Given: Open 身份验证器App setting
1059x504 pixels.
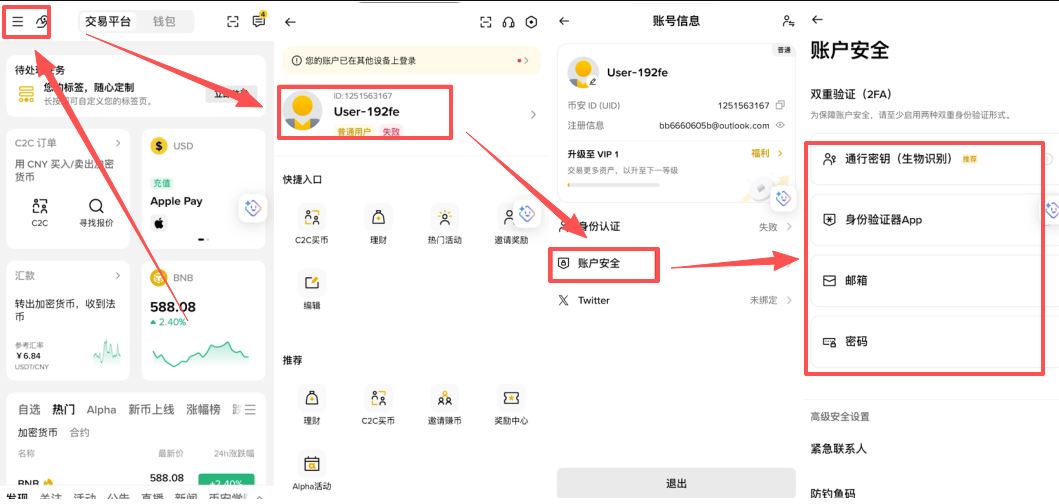Looking at the screenshot, I should pyautogui.click(x=933, y=220).
